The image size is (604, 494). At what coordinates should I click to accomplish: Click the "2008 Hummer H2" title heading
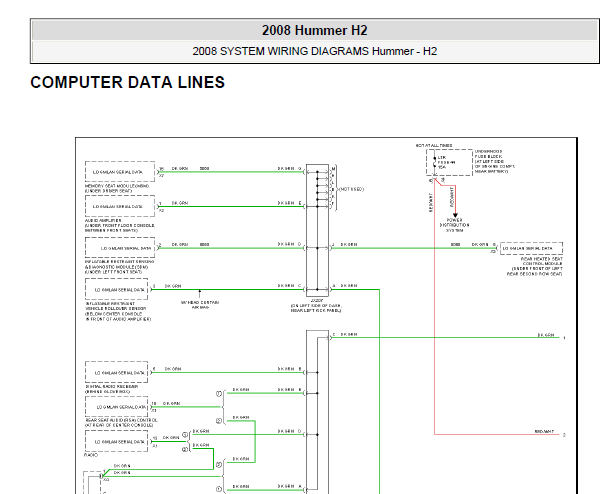coord(315,30)
